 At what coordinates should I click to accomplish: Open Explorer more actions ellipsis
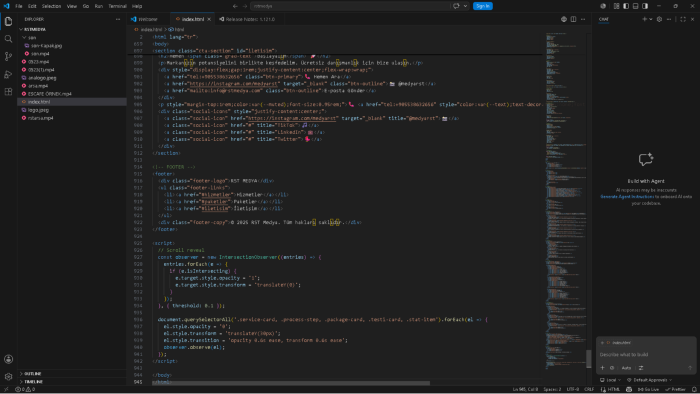coord(118,19)
